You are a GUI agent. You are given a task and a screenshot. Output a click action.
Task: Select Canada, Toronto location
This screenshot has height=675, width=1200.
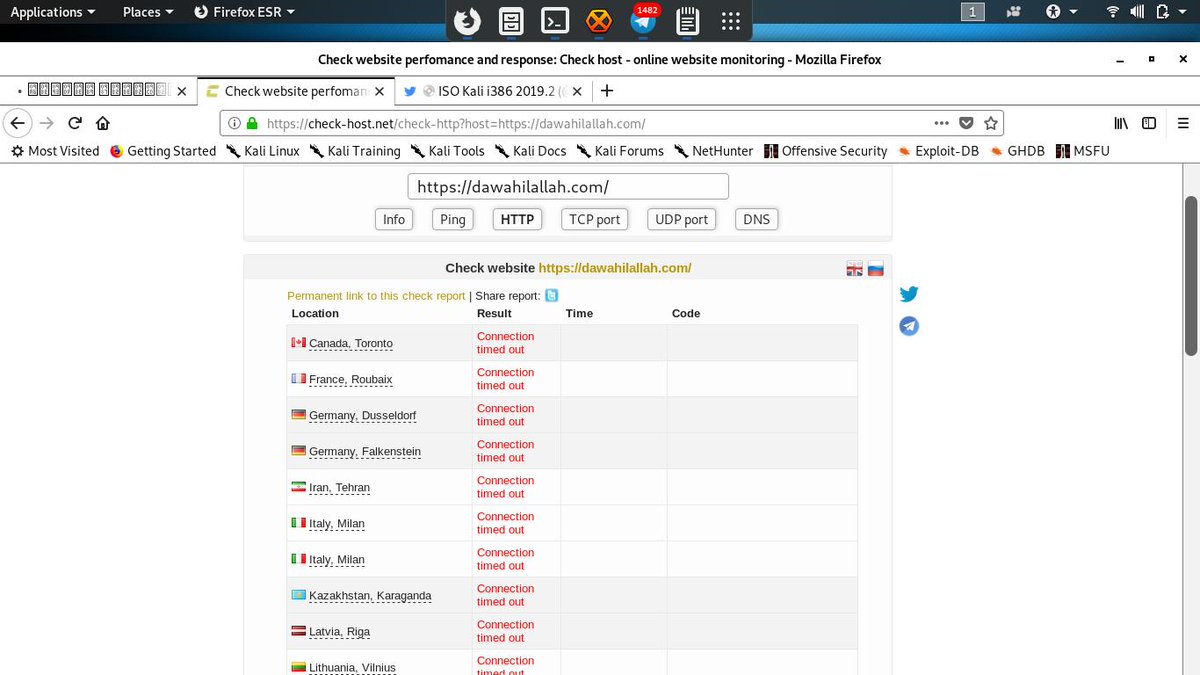pos(350,344)
